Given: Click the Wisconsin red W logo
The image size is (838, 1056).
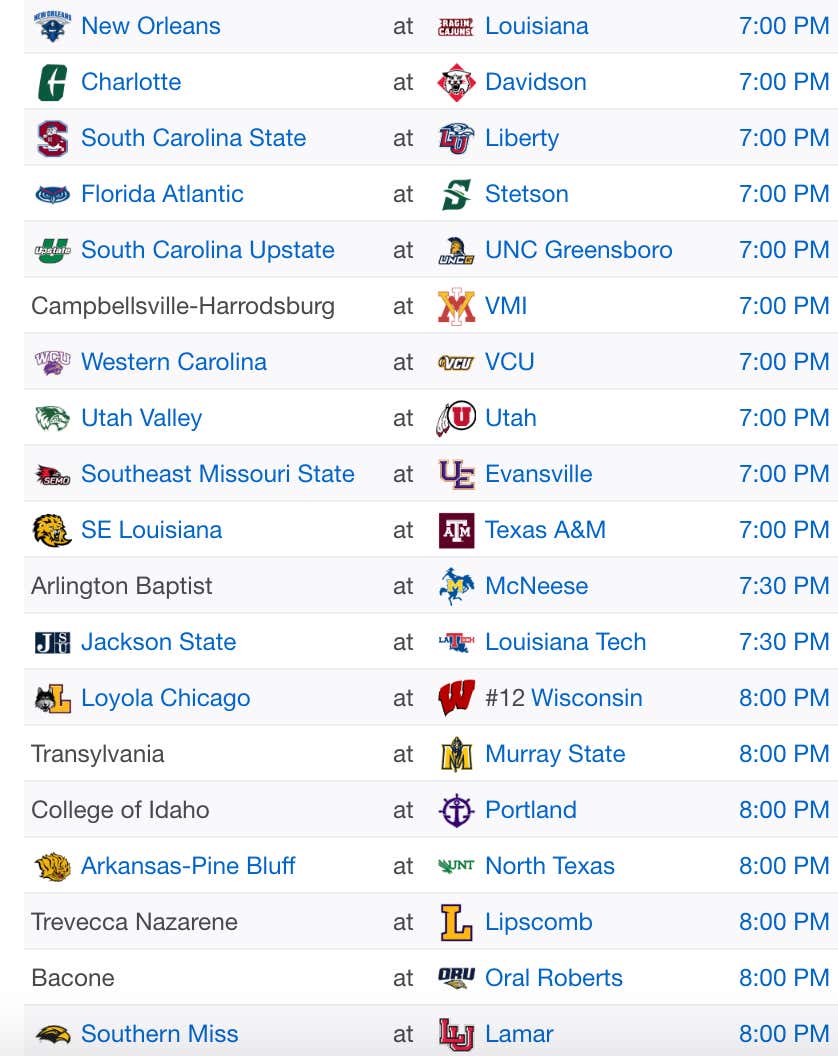Looking at the screenshot, I should point(456,698).
